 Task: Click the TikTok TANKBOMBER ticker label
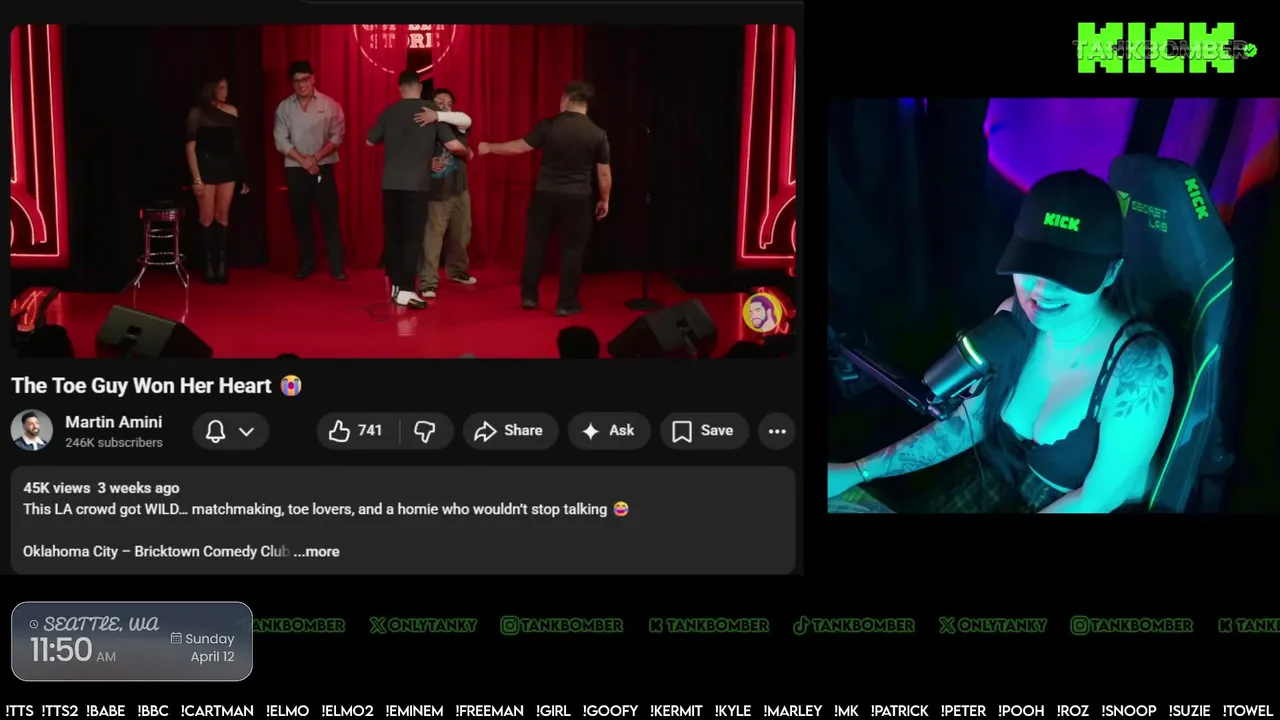[x=853, y=625]
